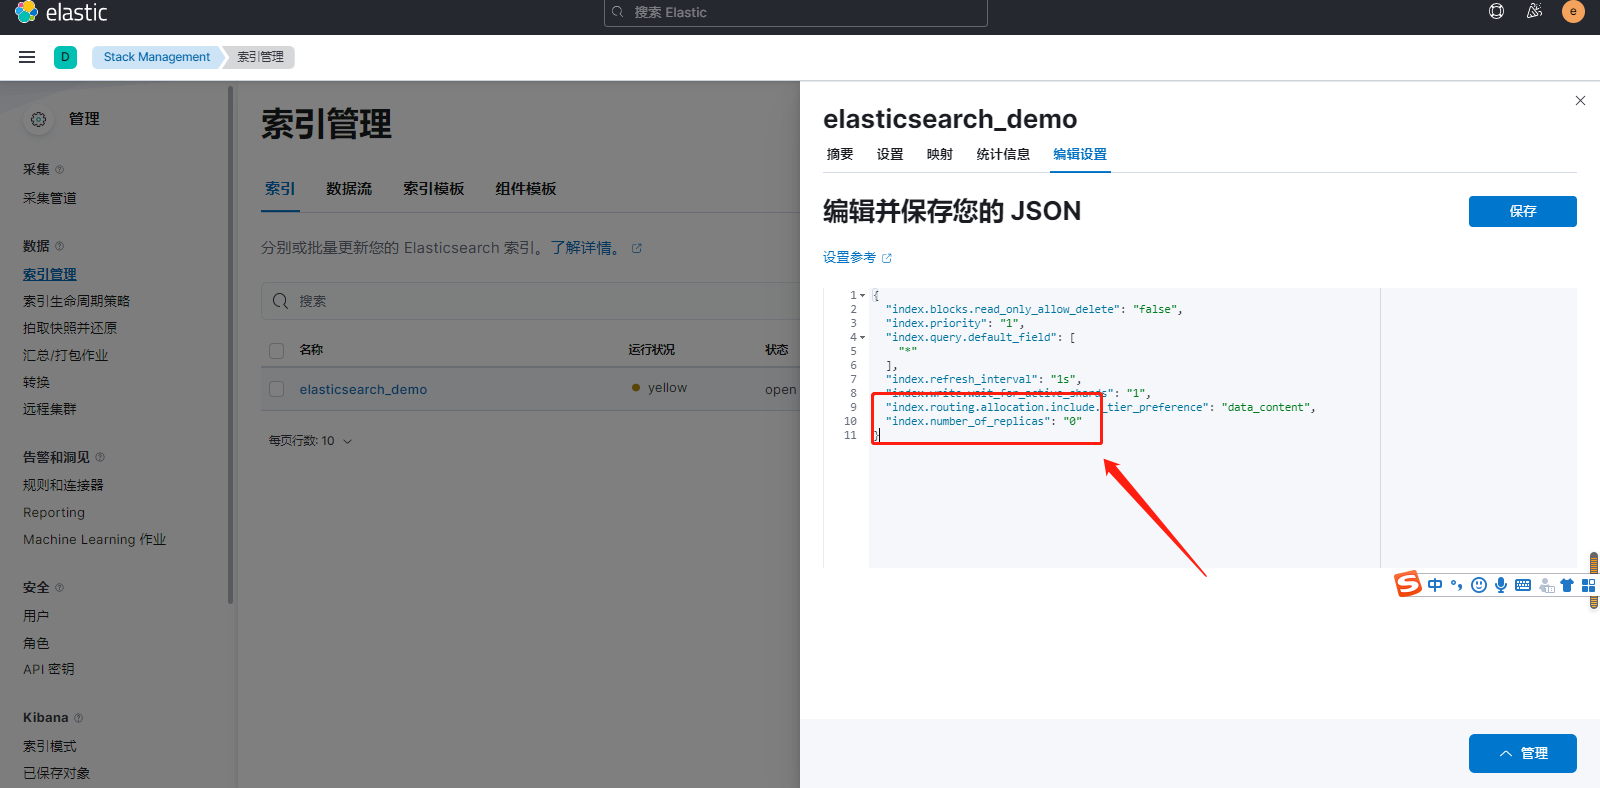Open the newsfeed party popper icon
The image size is (1600, 788).
[x=1534, y=12]
